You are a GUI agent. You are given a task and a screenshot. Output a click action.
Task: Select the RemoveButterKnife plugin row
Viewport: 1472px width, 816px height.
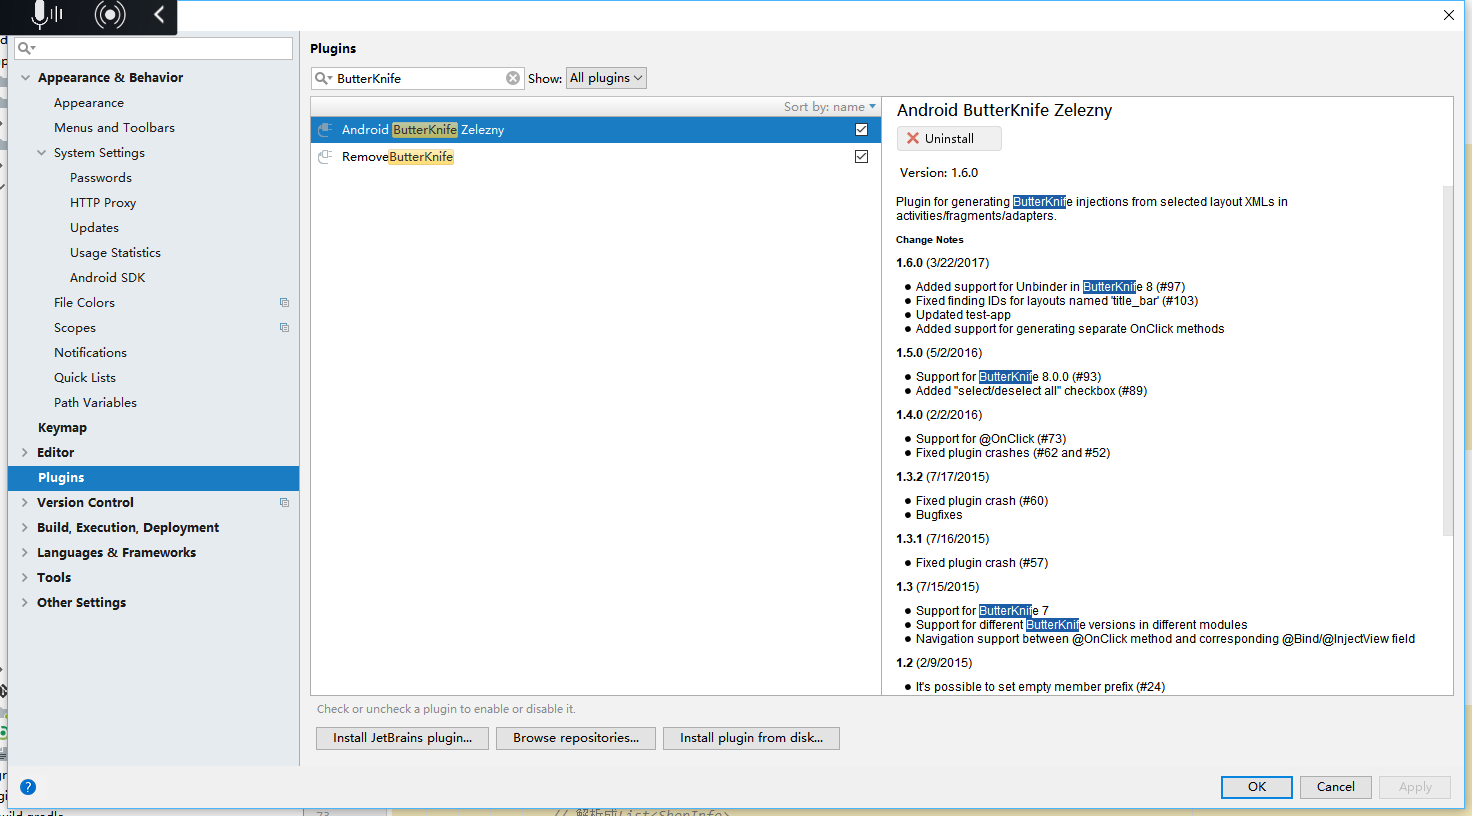pos(596,157)
